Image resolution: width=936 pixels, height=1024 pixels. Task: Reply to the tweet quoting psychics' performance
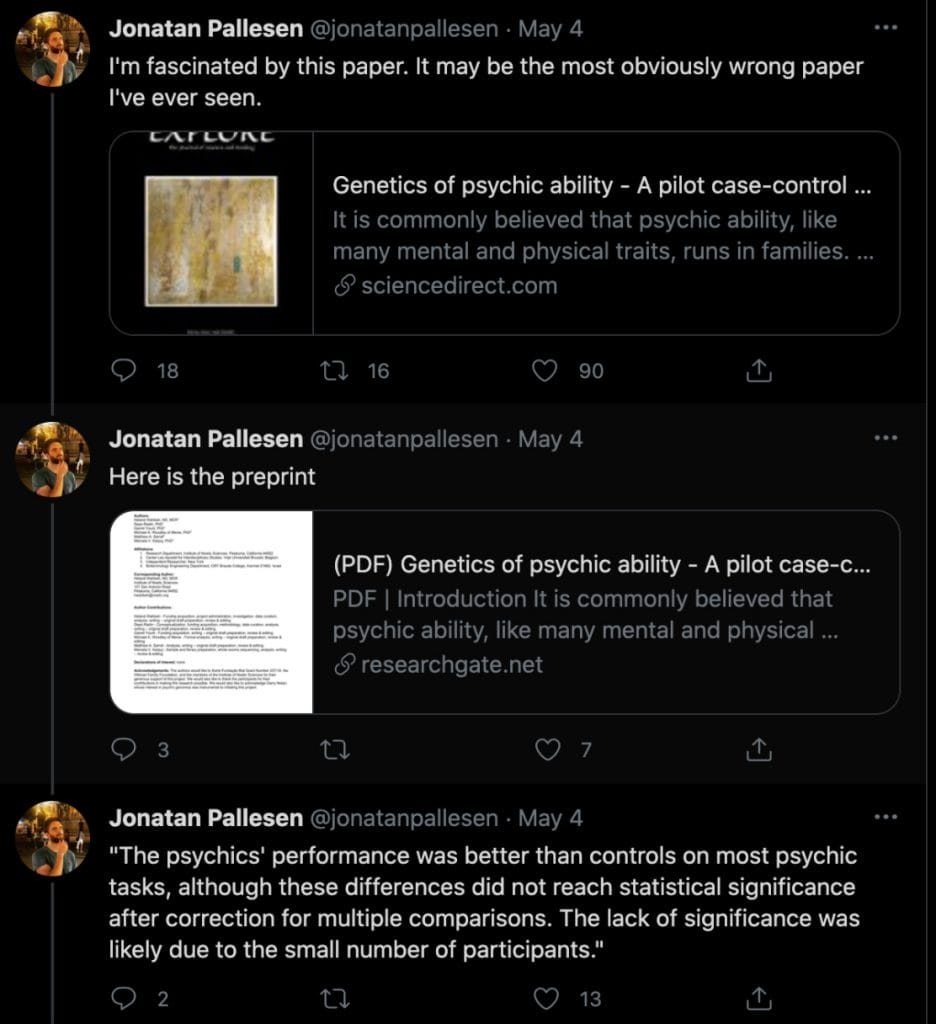(x=124, y=997)
